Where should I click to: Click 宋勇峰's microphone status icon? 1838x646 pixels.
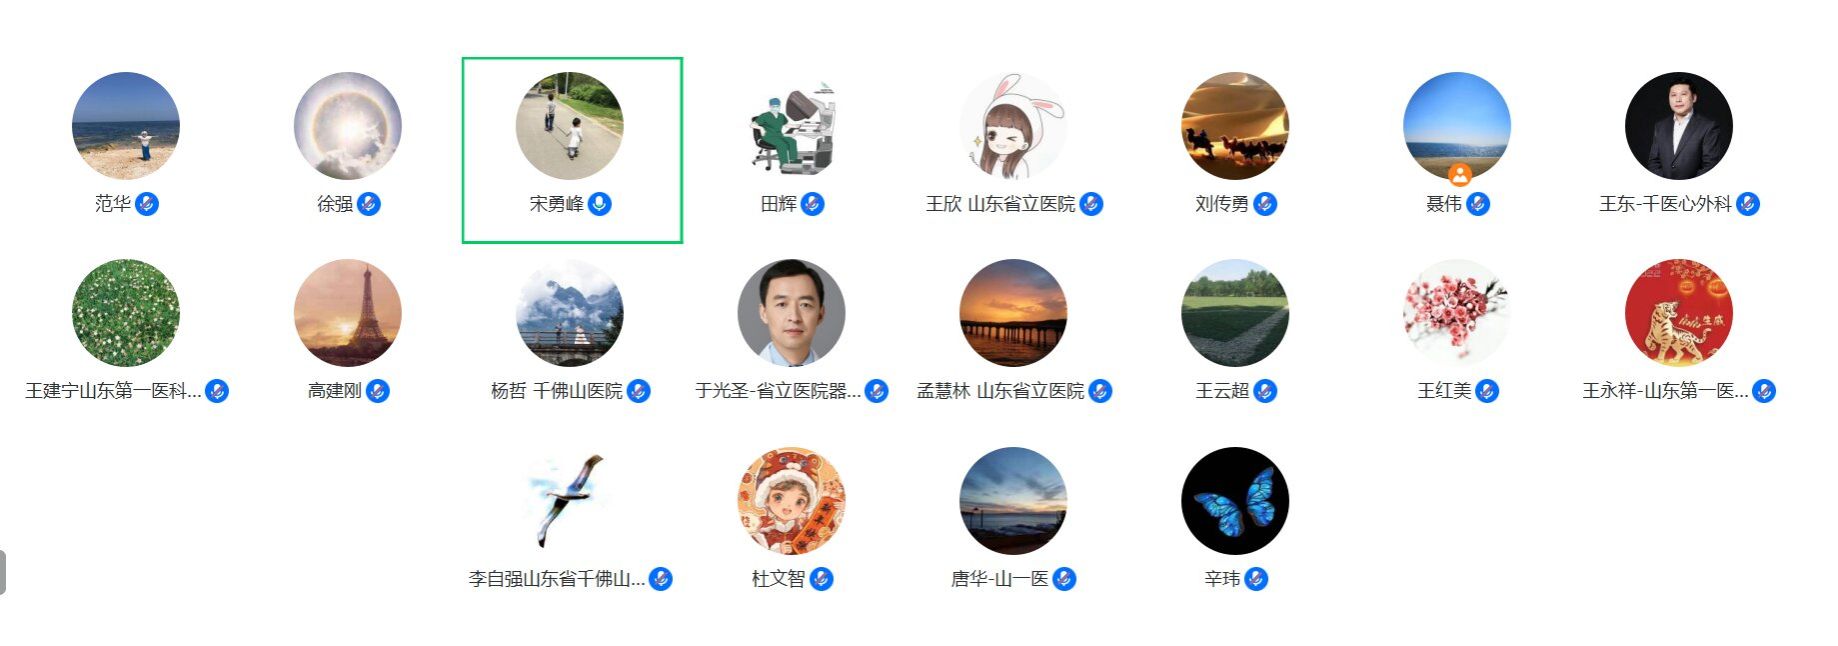pyautogui.click(x=600, y=204)
